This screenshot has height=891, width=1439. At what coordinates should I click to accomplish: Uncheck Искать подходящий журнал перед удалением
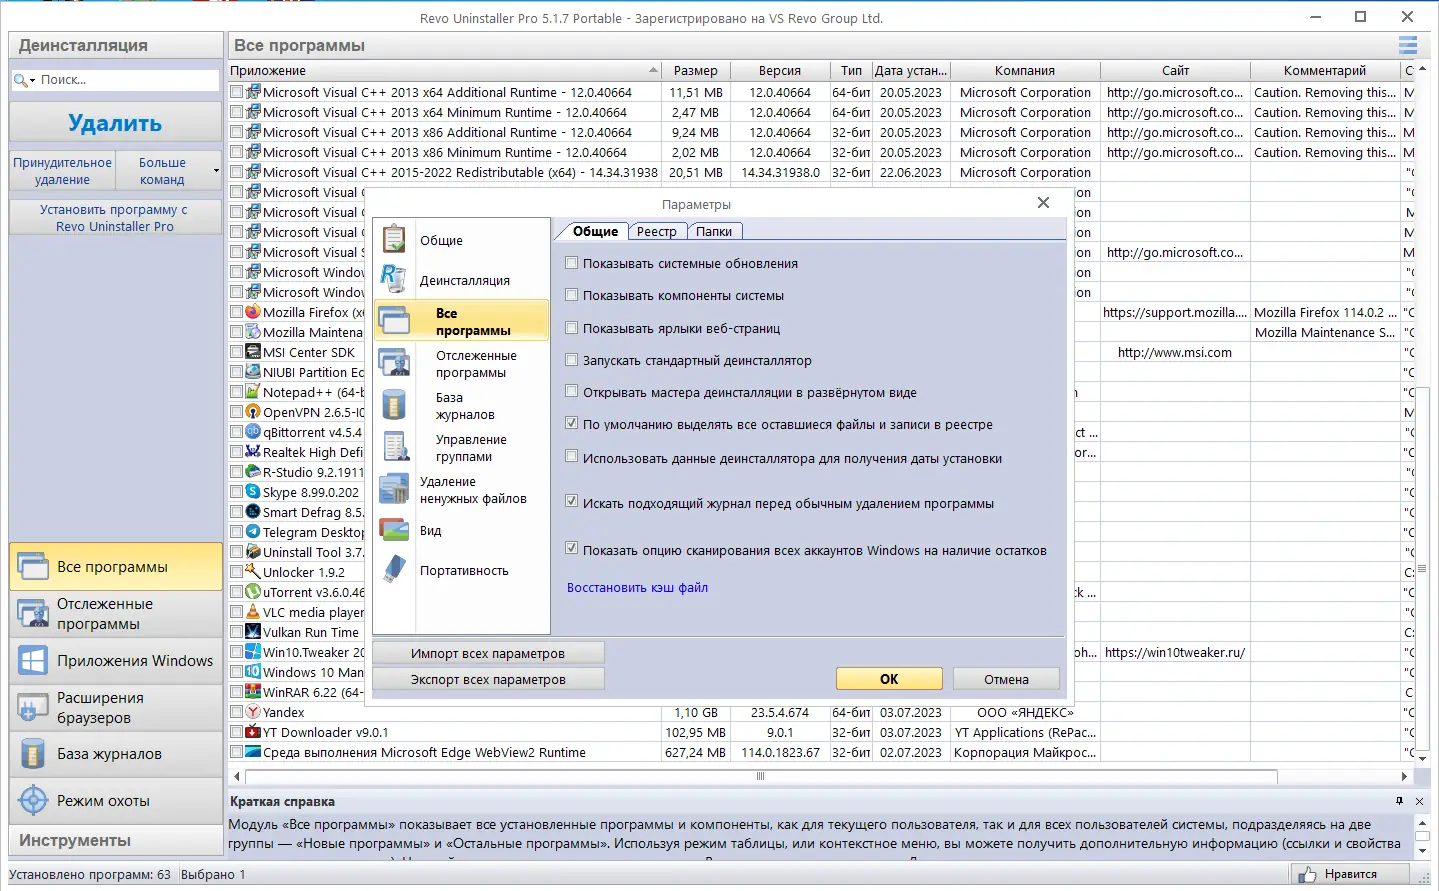572,502
